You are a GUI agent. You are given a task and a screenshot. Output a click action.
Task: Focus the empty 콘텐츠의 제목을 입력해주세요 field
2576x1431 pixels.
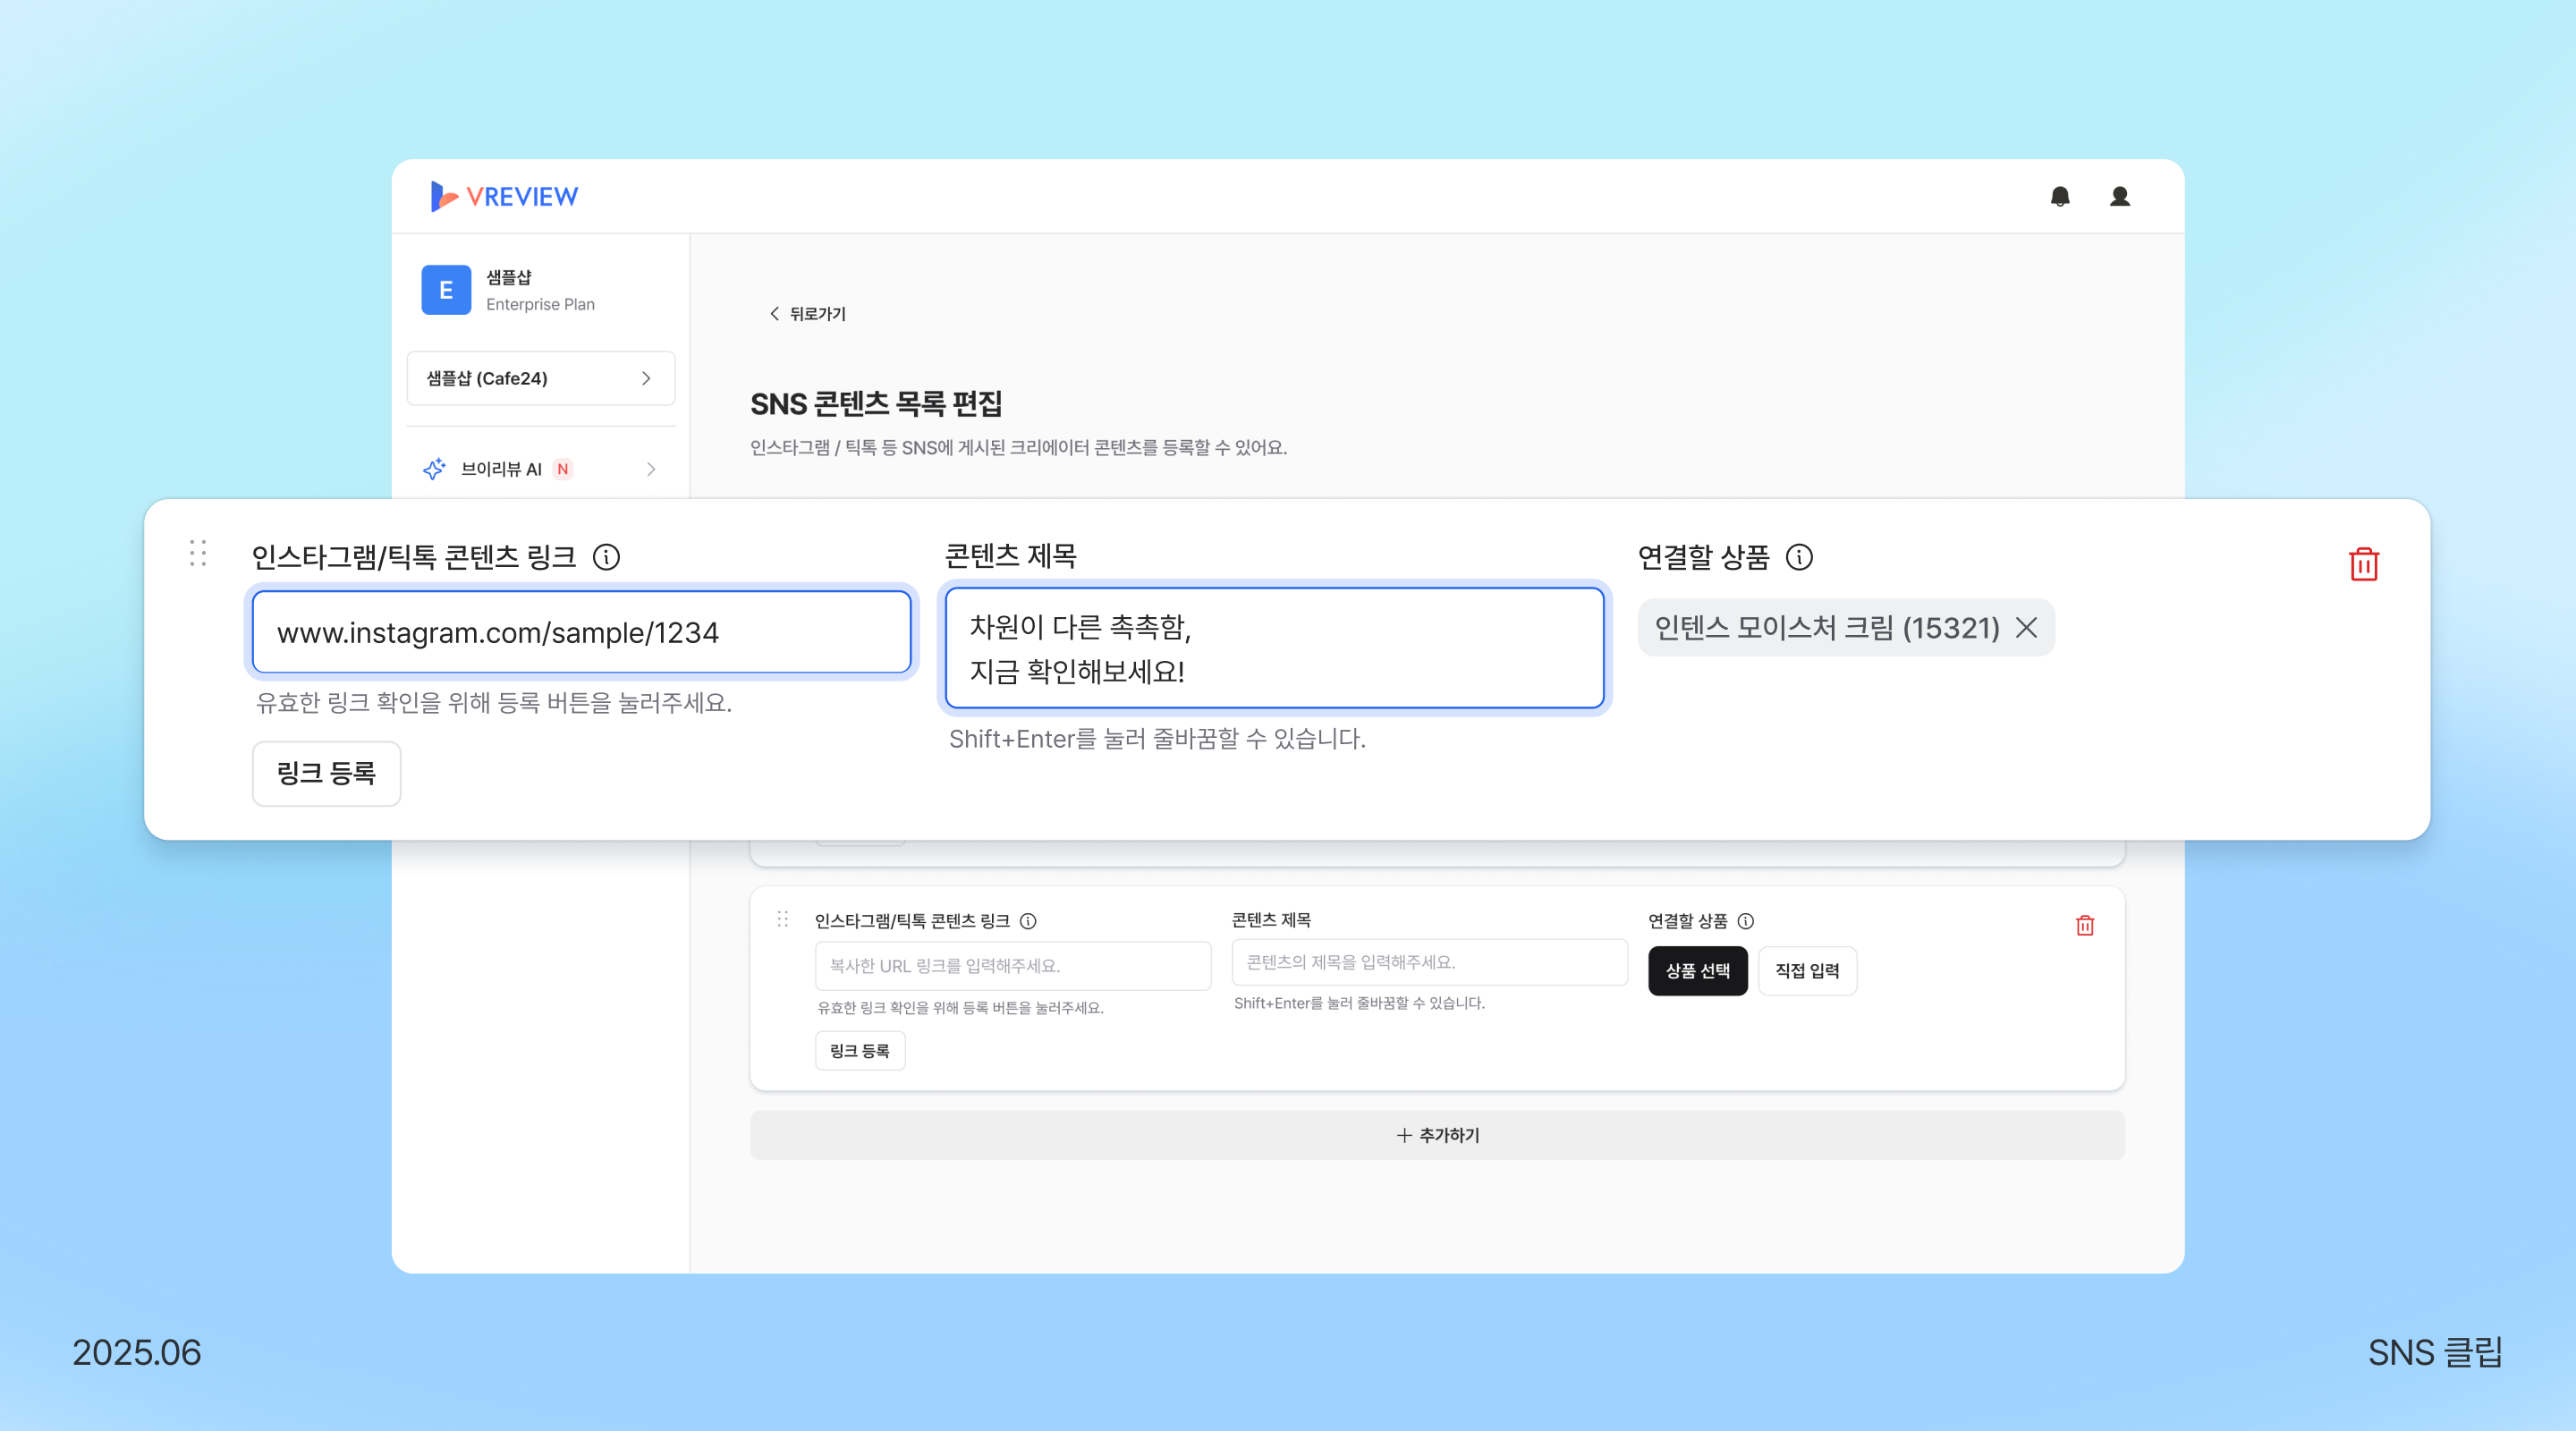(x=1428, y=962)
